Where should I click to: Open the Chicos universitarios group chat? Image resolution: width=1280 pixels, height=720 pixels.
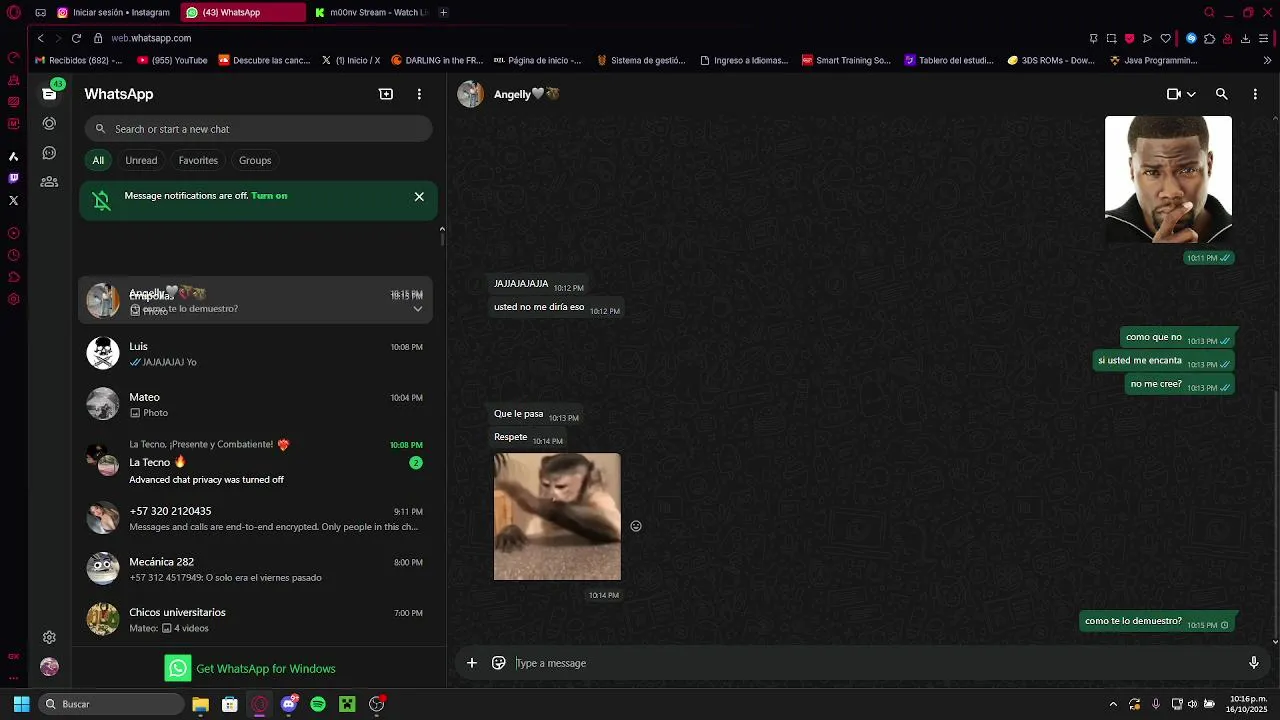coord(255,619)
